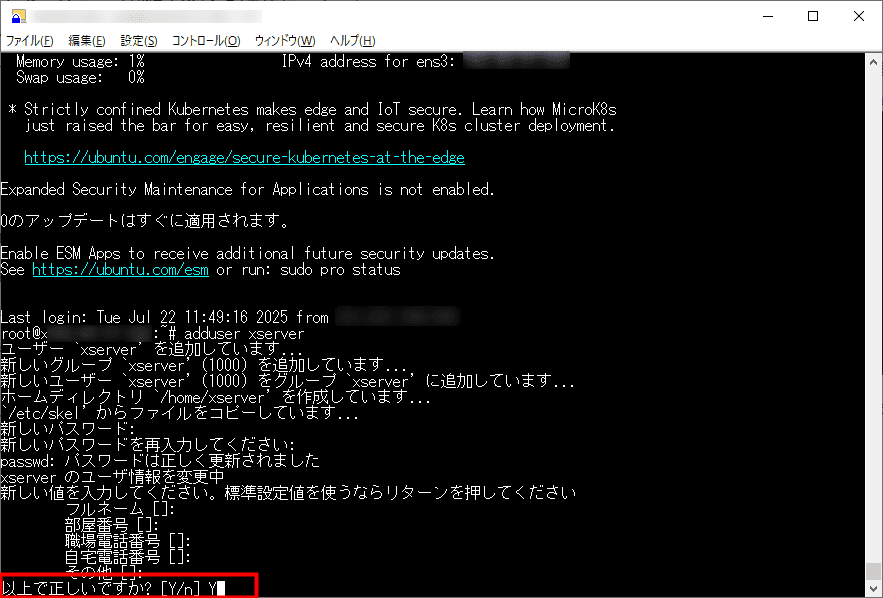Click the 'adduser xserver' command text

click(x=244, y=334)
